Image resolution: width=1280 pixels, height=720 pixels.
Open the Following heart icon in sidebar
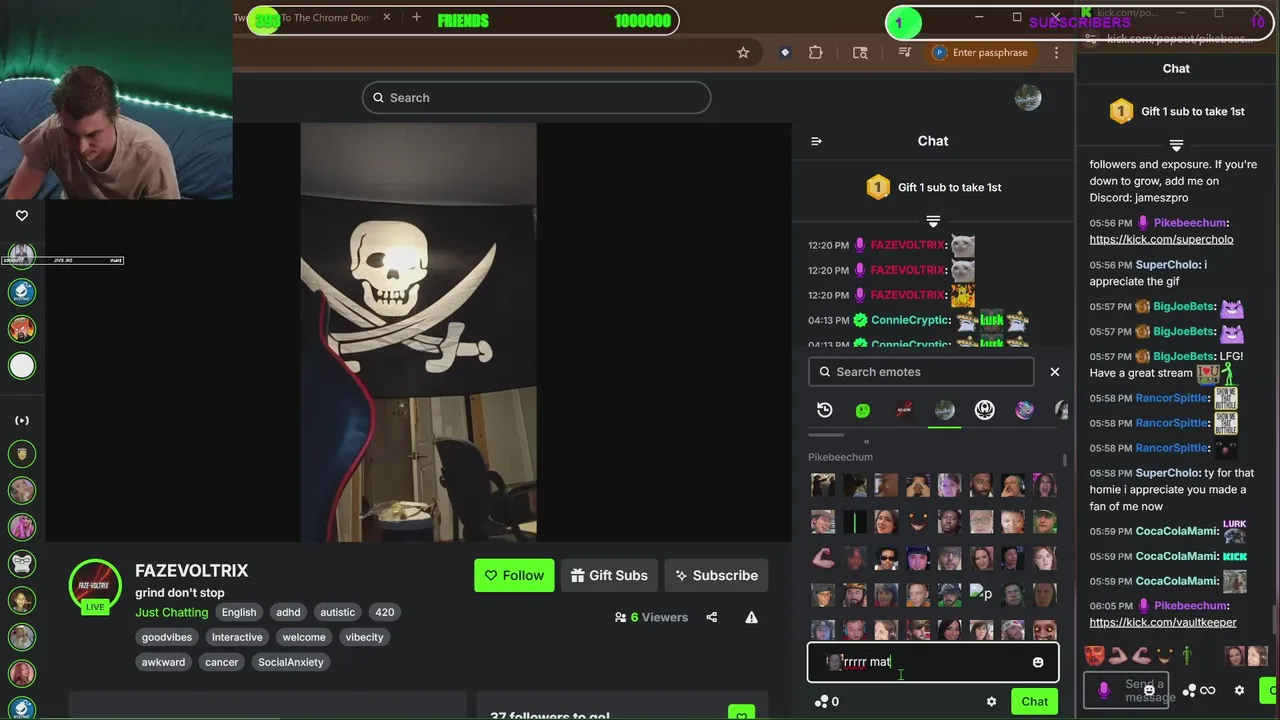coord(22,215)
